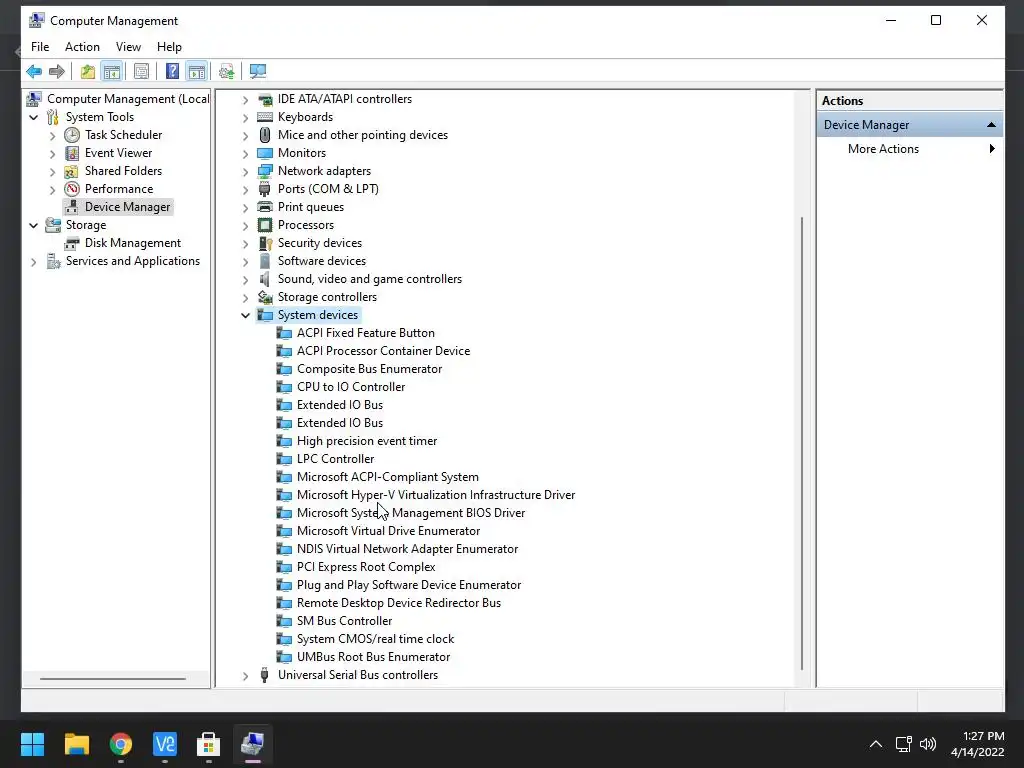Toggle the Show/Hide Console Tree toolbar button
Image resolution: width=1024 pixels, height=768 pixels.
(112, 71)
